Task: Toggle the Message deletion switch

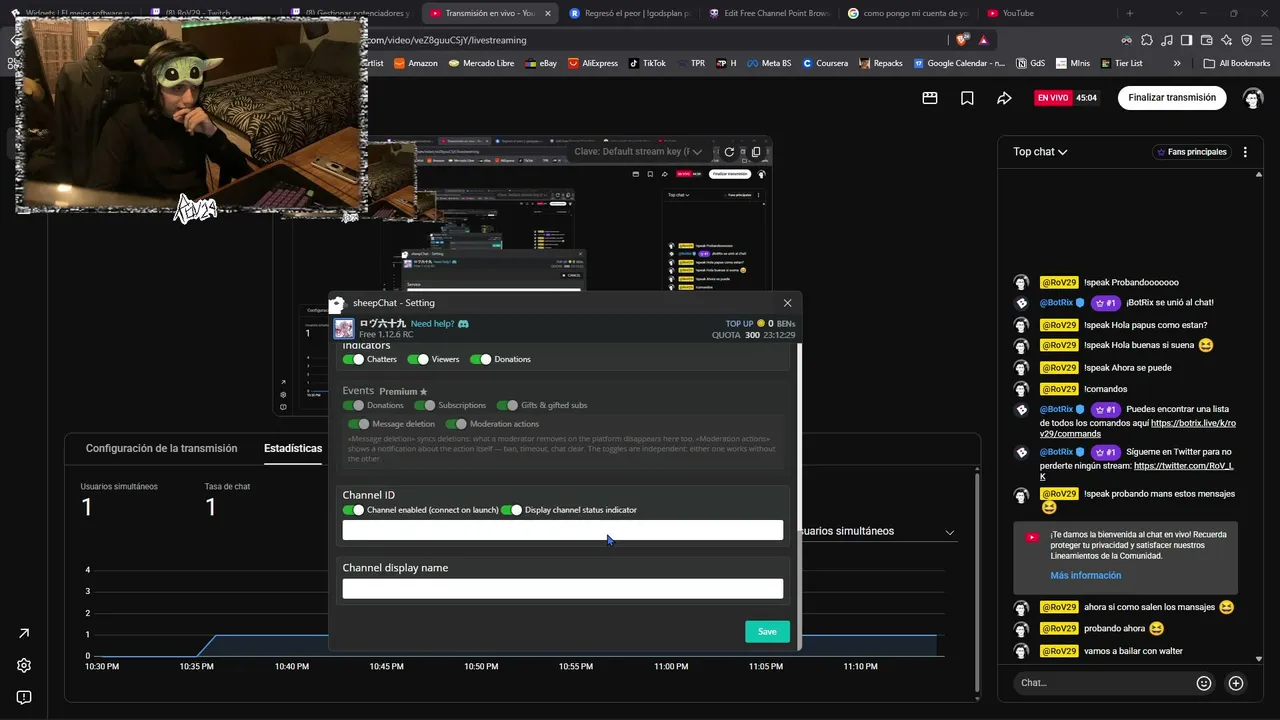Action: click(359, 424)
